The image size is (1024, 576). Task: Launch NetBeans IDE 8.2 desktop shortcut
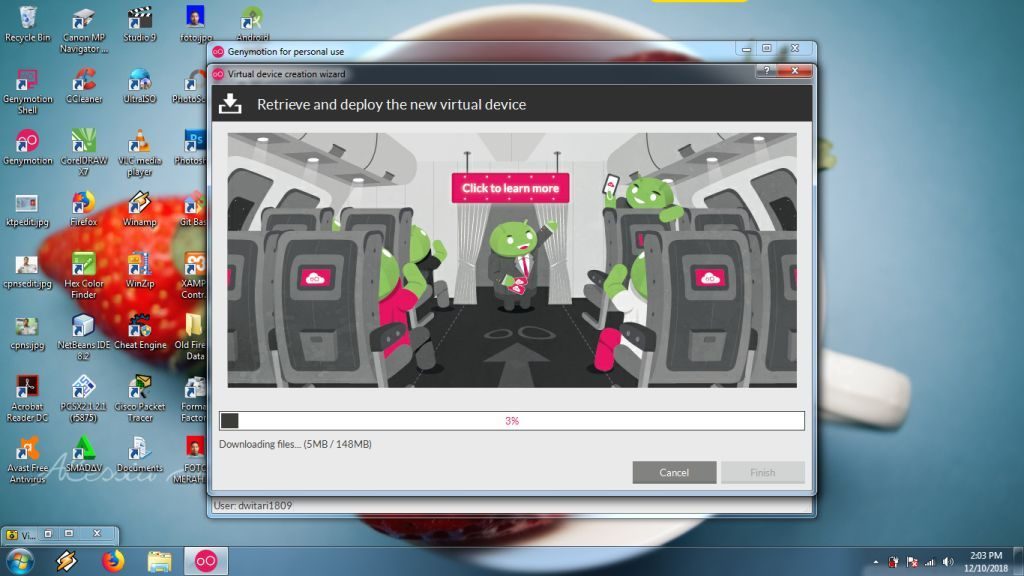click(x=84, y=337)
